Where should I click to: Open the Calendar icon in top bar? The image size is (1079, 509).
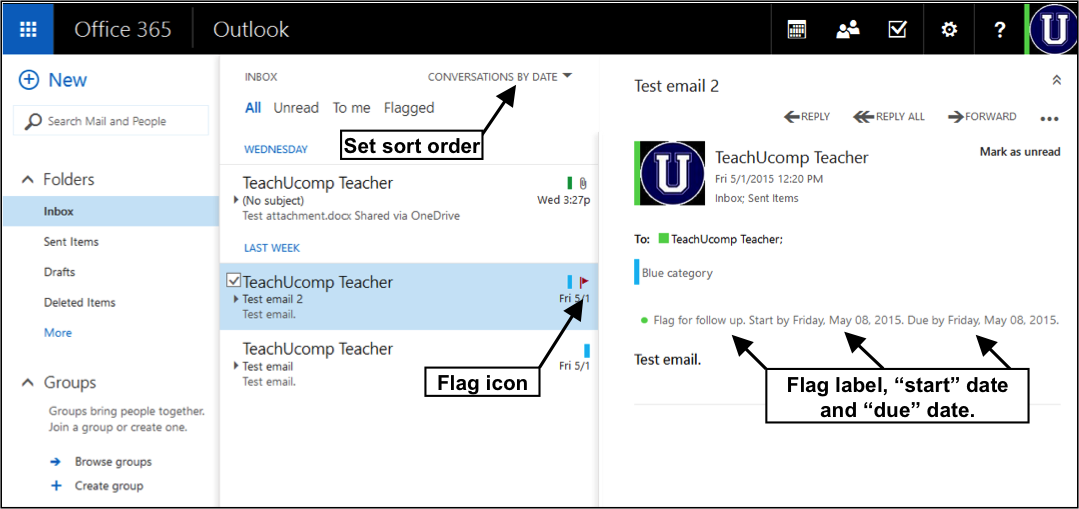tap(797, 30)
